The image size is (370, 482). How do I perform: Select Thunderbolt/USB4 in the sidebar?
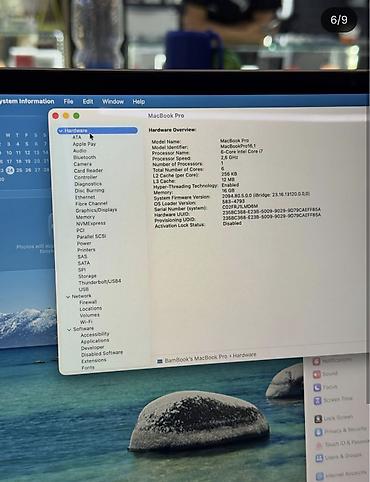(x=100, y=282)
